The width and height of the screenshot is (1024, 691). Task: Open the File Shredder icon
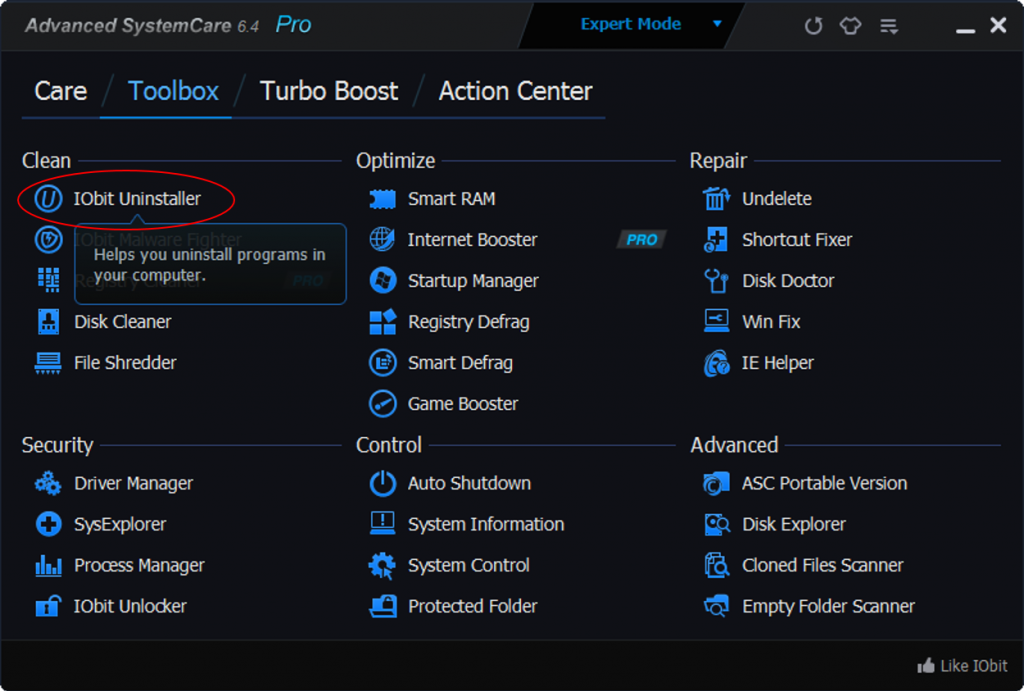(48, 363)
